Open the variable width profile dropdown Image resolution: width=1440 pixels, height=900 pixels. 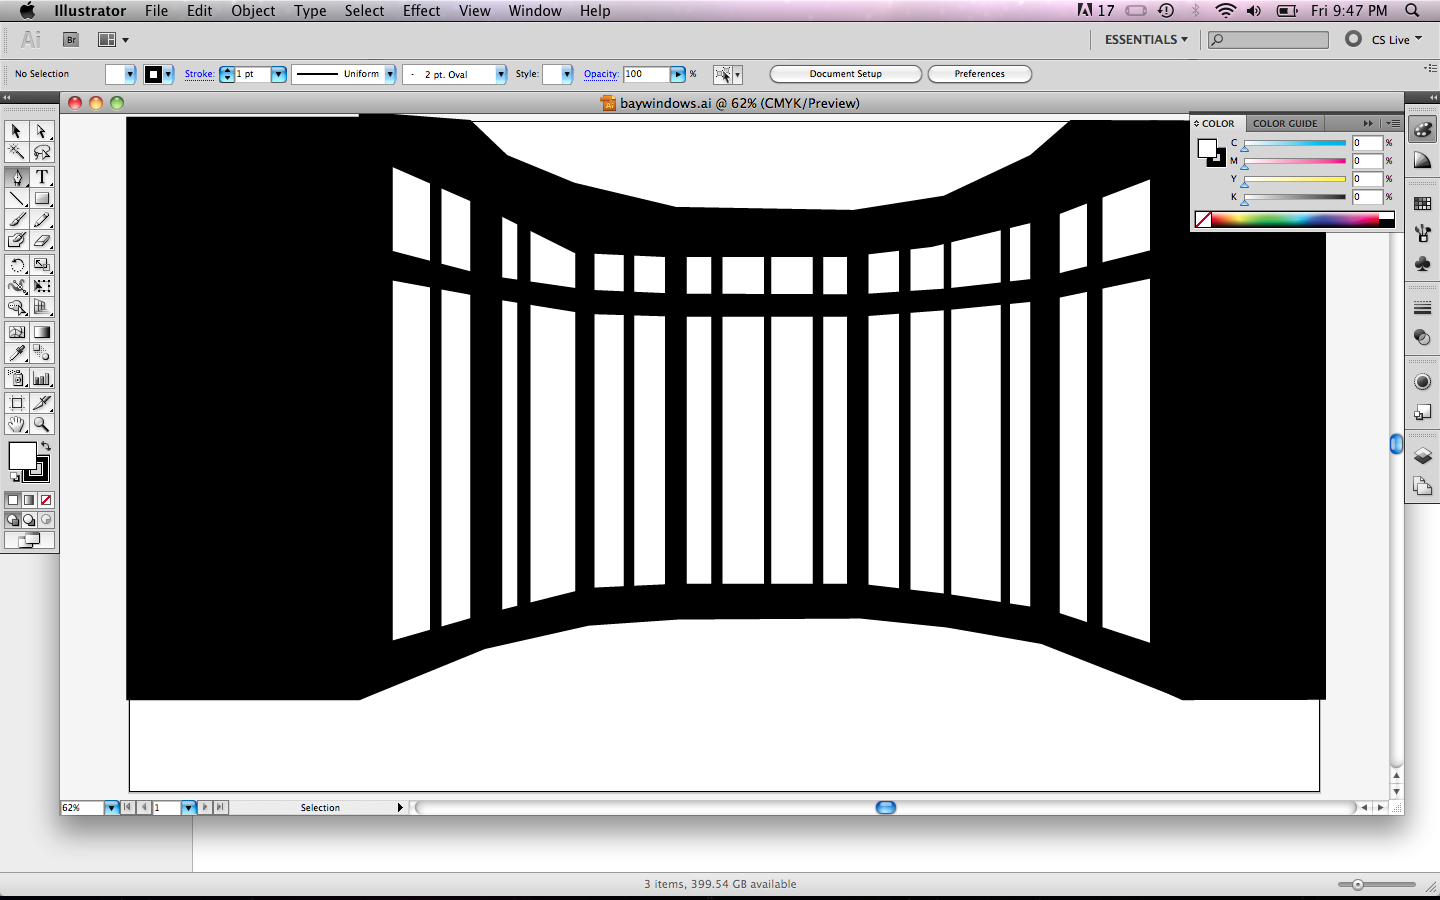tap(390, 74)
